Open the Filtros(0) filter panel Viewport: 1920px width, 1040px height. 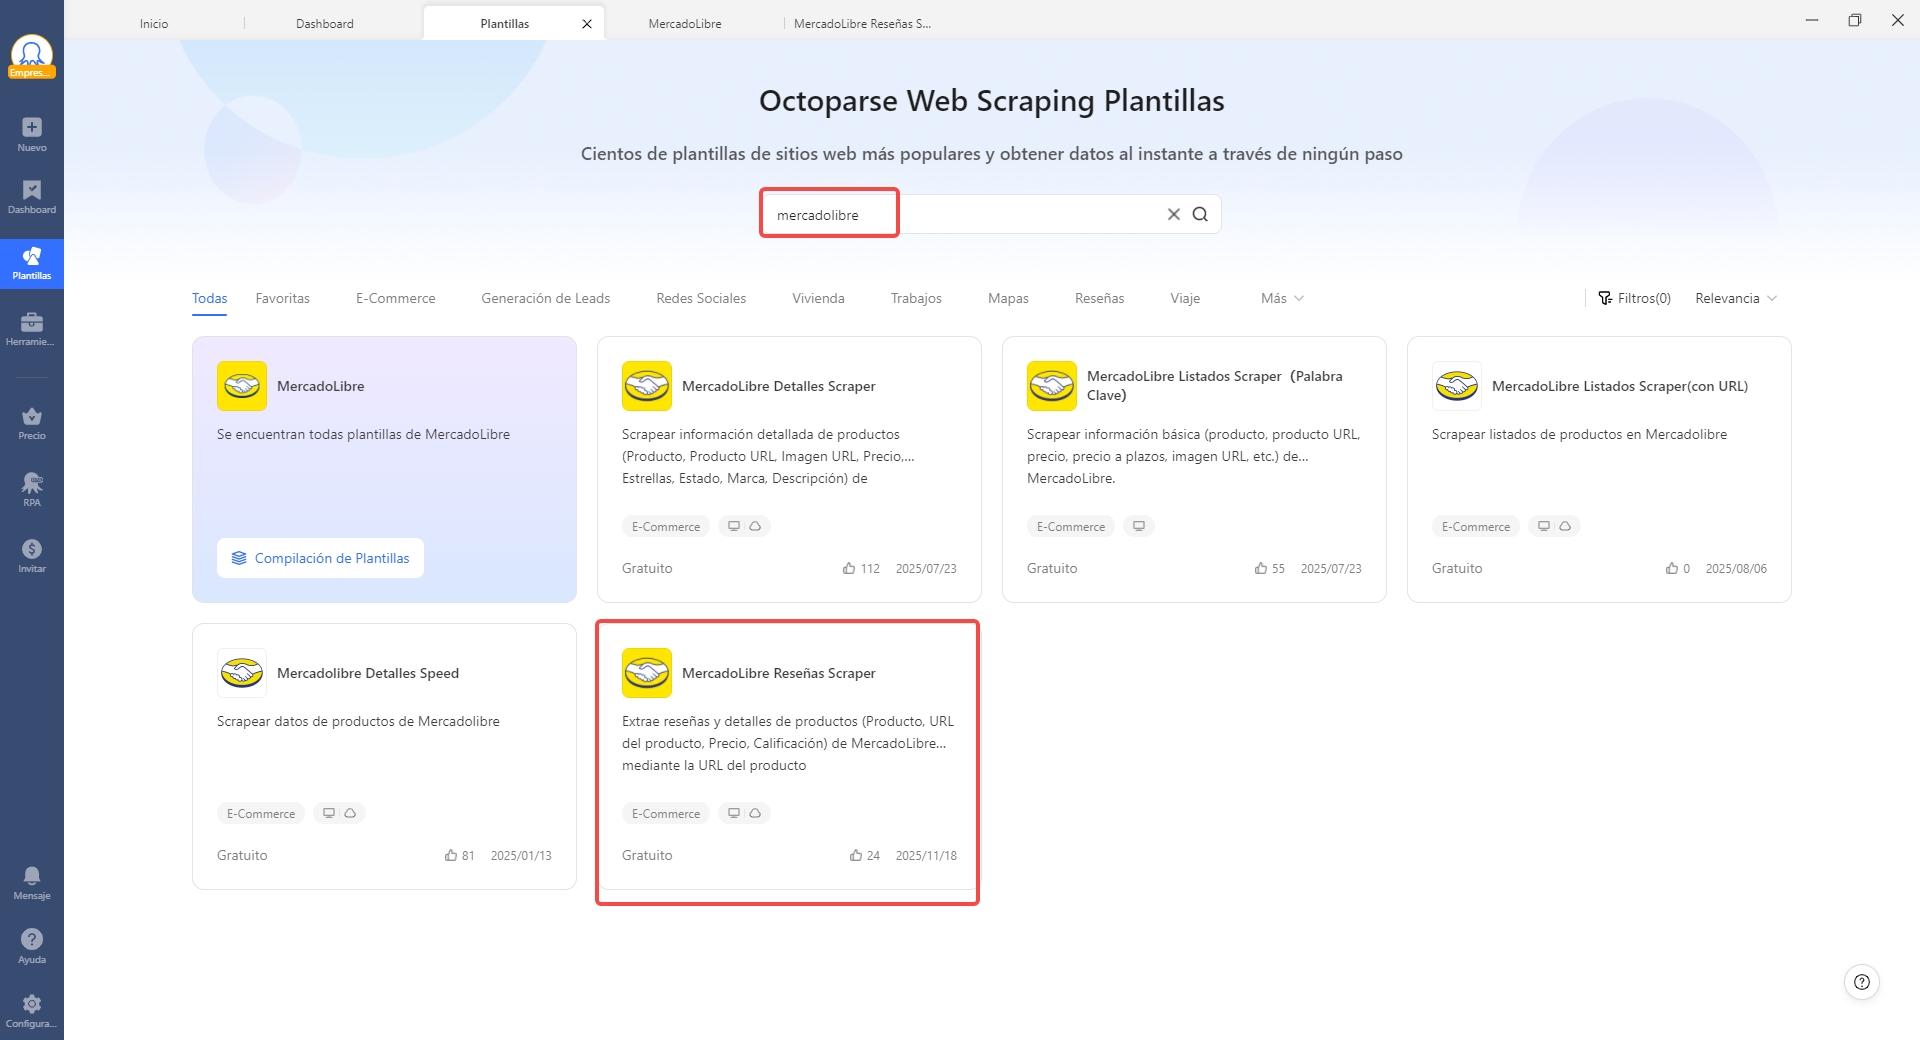[x=1634, y=298]
